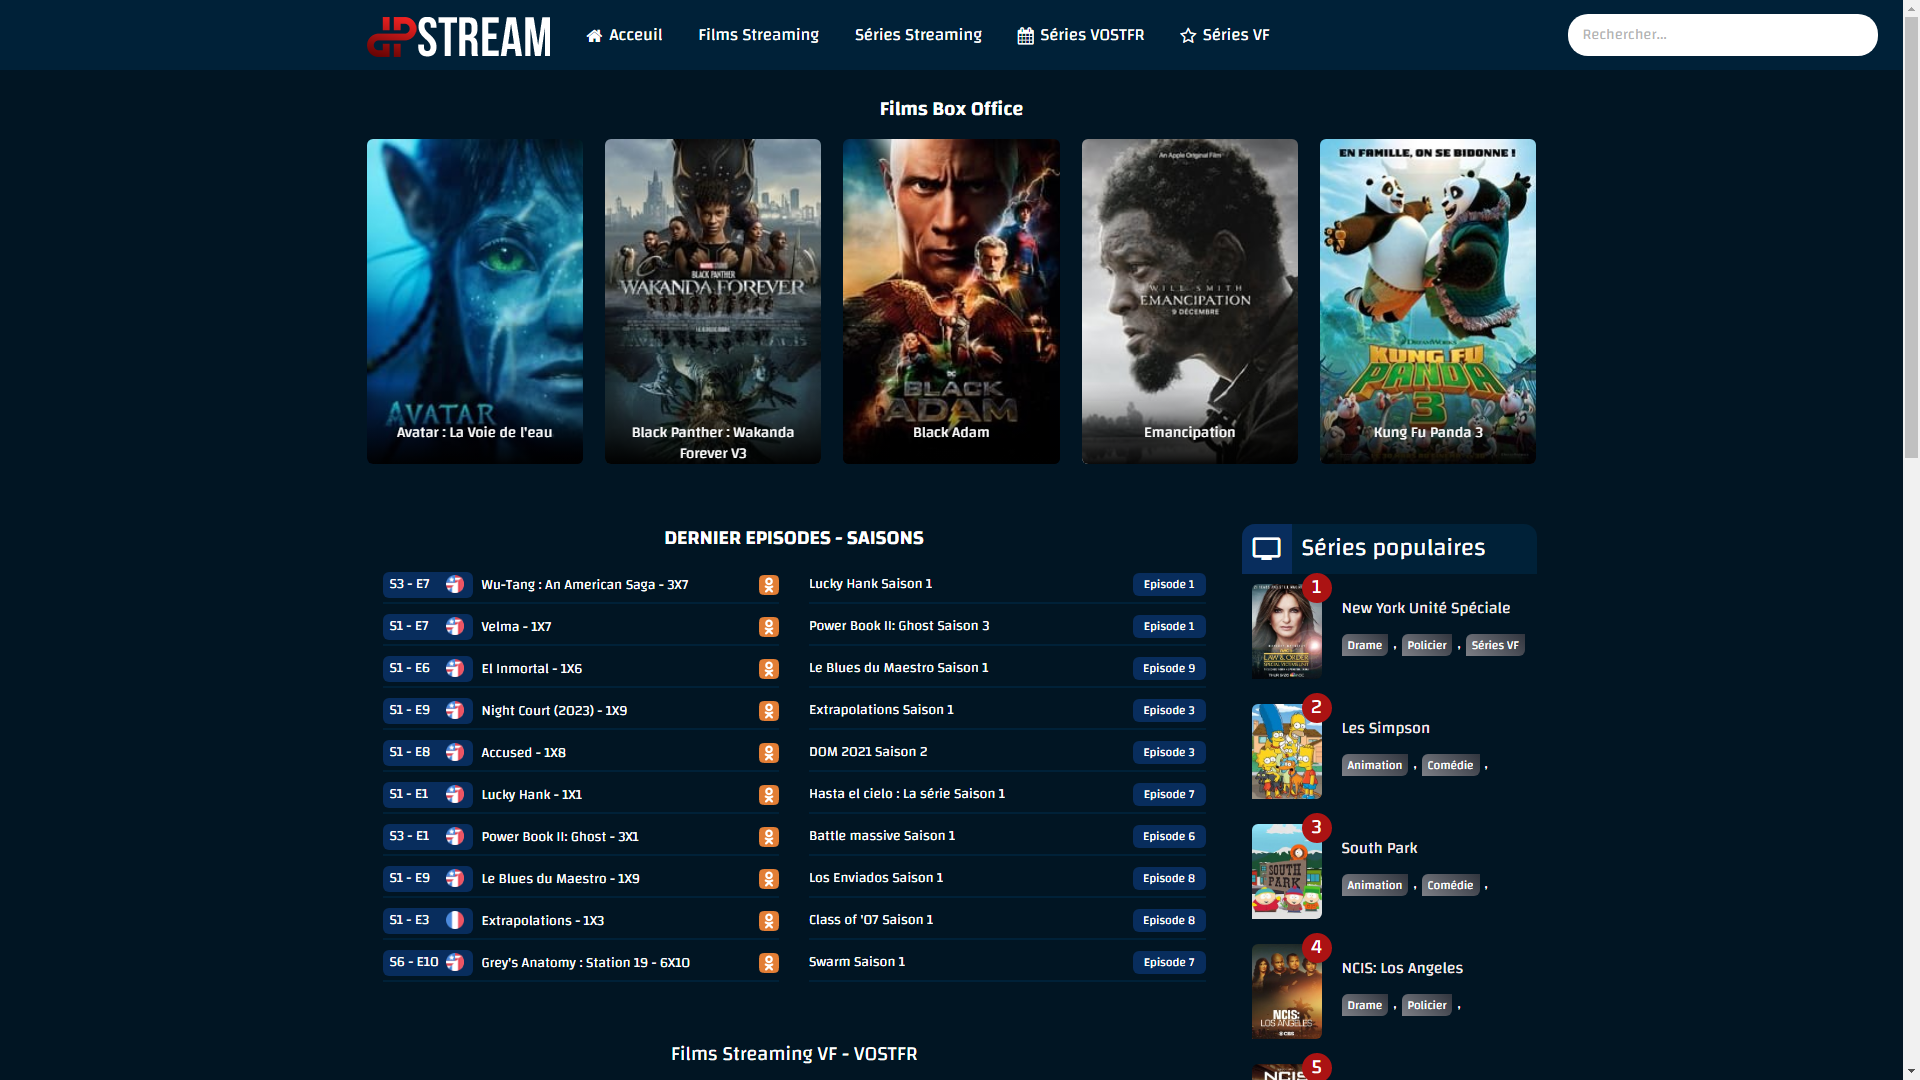Viewport: 1920px width, 1080px height.
Task: Click the star icon beside Séries VF
Action: (1188, 36)
